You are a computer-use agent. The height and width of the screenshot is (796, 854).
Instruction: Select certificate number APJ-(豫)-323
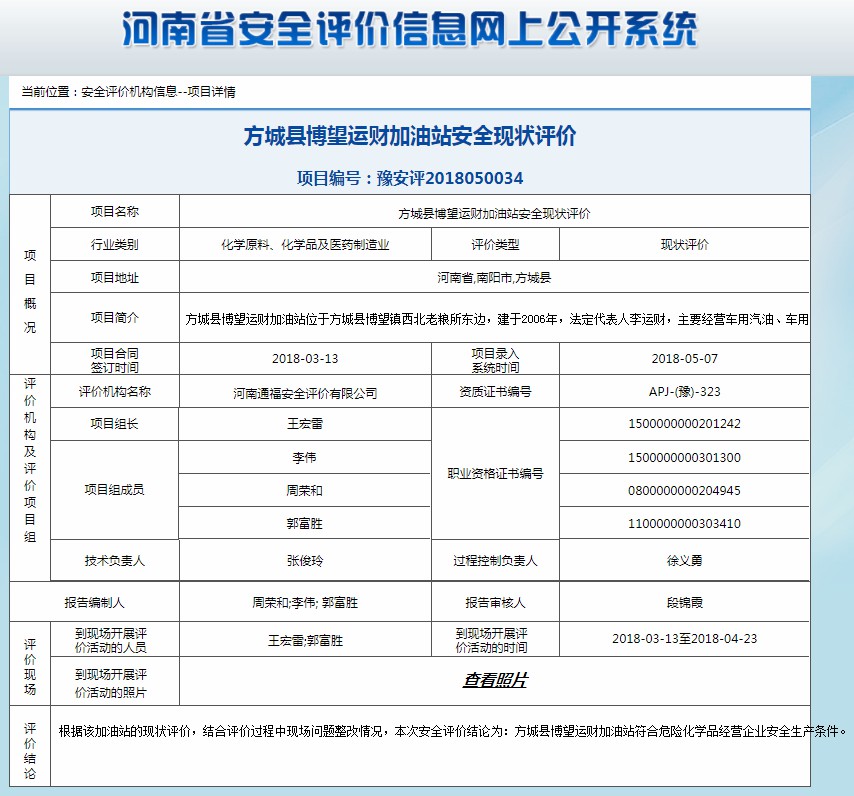(x=685, y=391)
